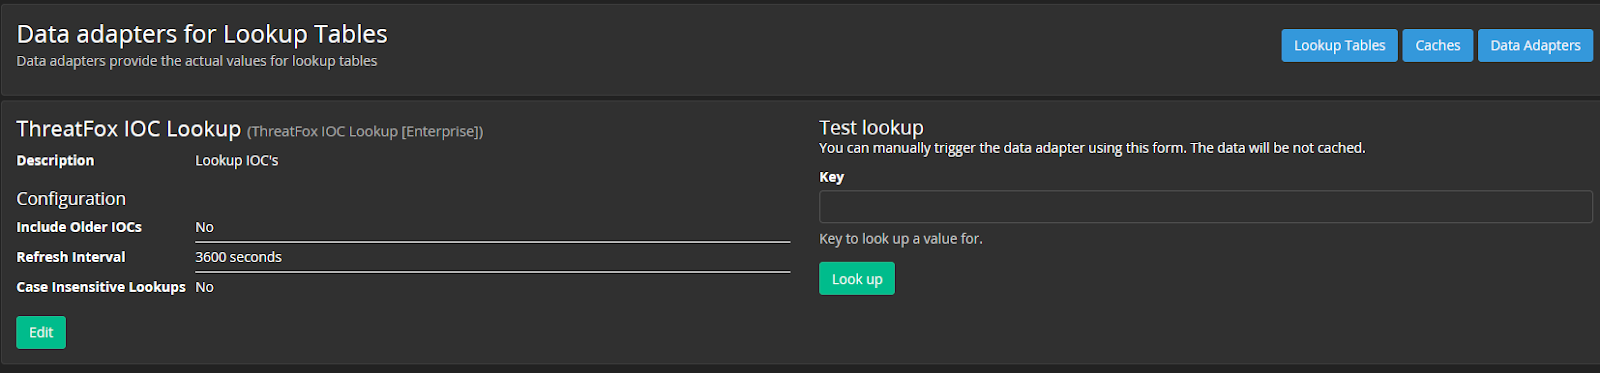The width and height of the screenshot is (1600, 373).
Task: Click the 'Description' field label
Action: pyautogui.click(x=55, y=160)
